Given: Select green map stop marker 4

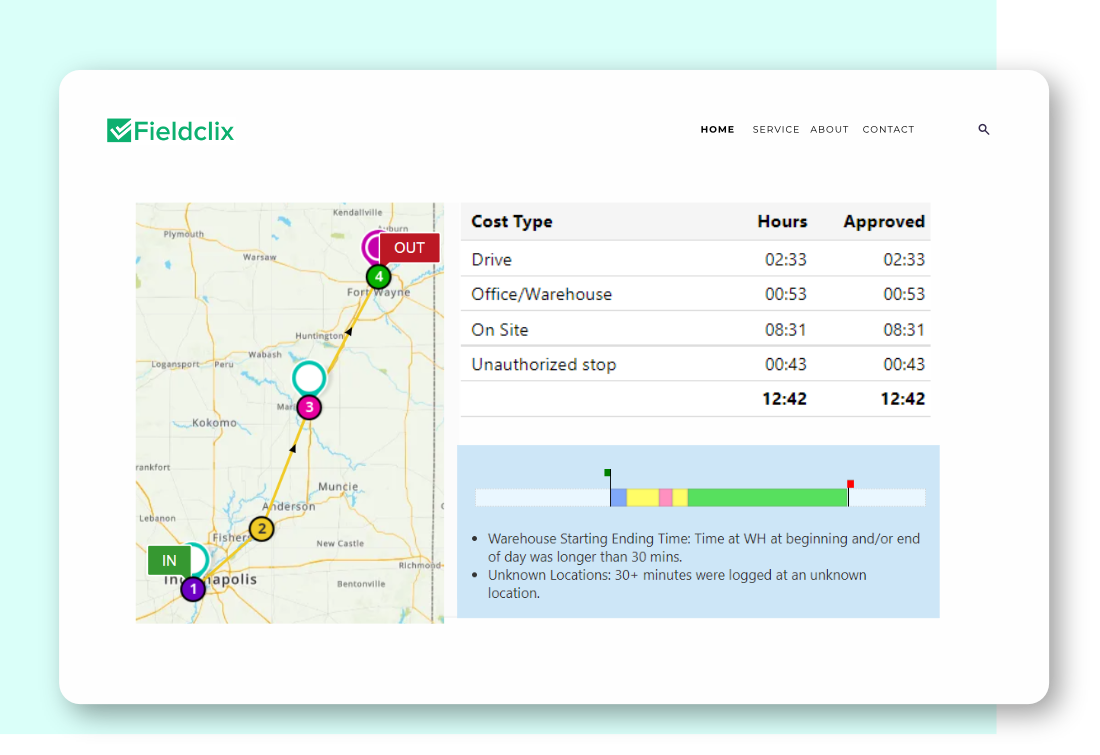Looking at the screenshot, I should pyautogui.click(x=378, y=276).
